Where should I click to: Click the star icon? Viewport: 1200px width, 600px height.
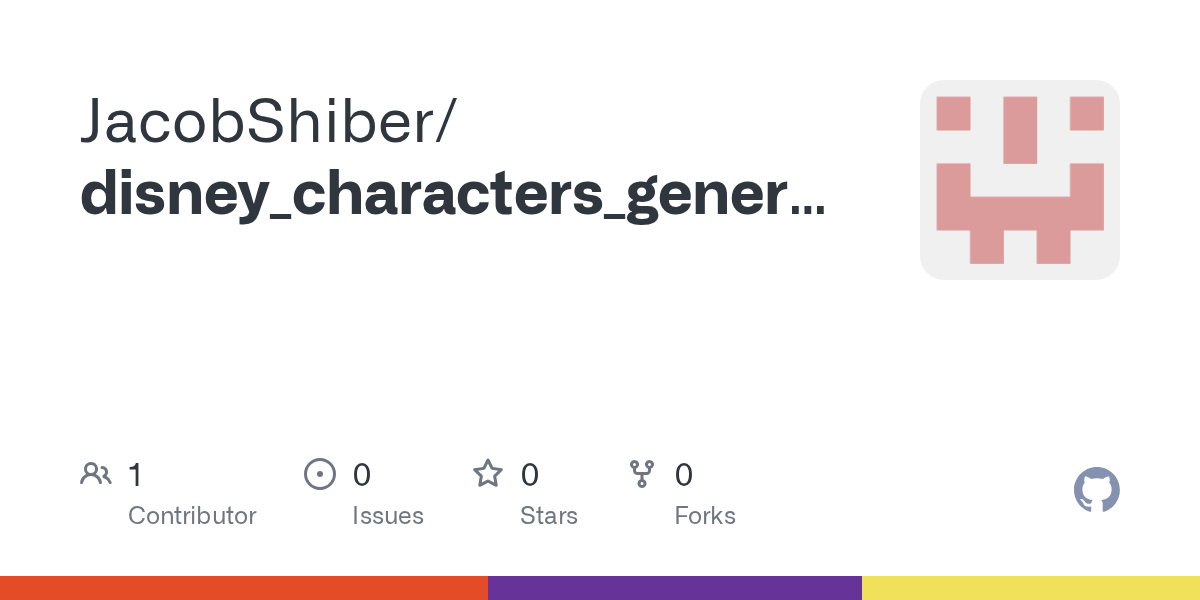point(488,473)
